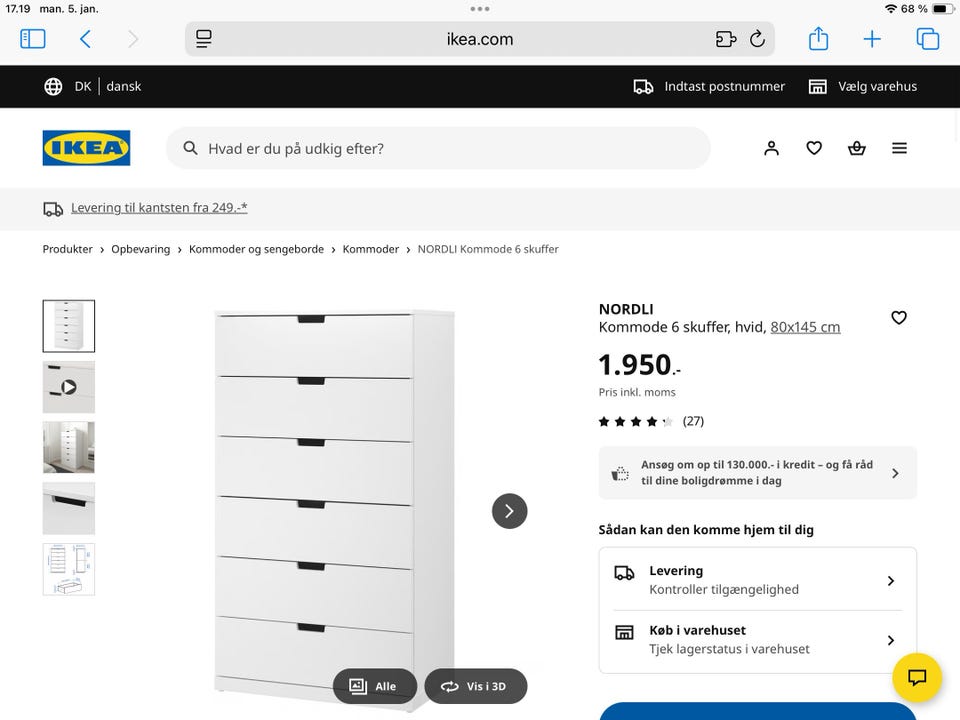
Task: Change country via globe icon
Action: coord(53,86)
